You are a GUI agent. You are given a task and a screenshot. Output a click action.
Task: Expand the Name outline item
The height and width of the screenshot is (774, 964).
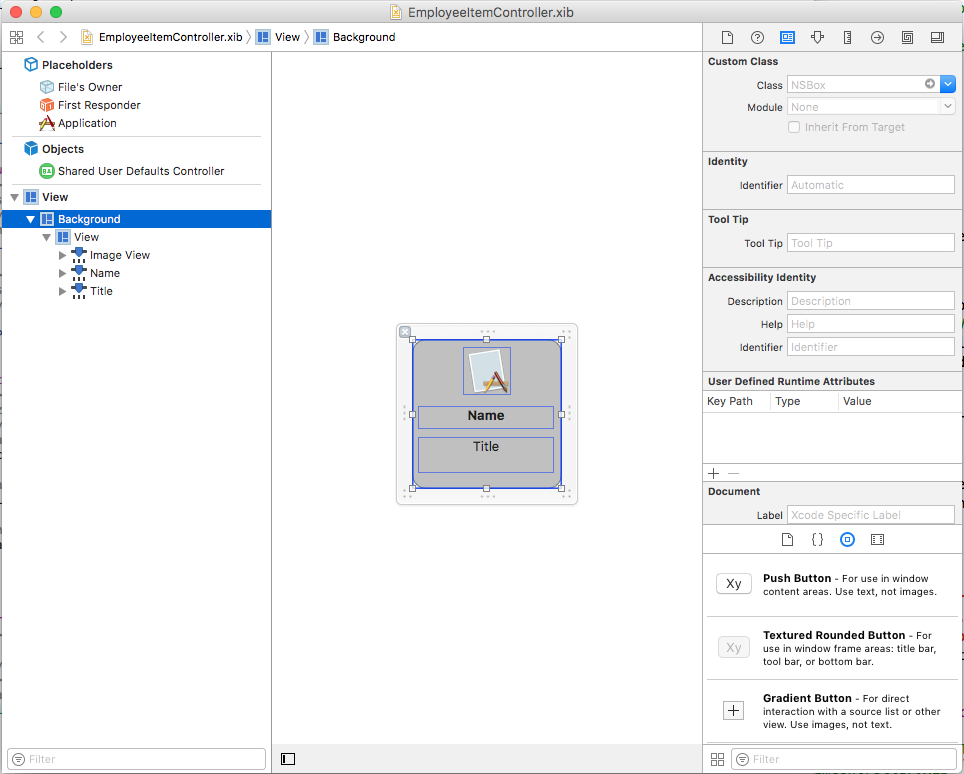62,273
